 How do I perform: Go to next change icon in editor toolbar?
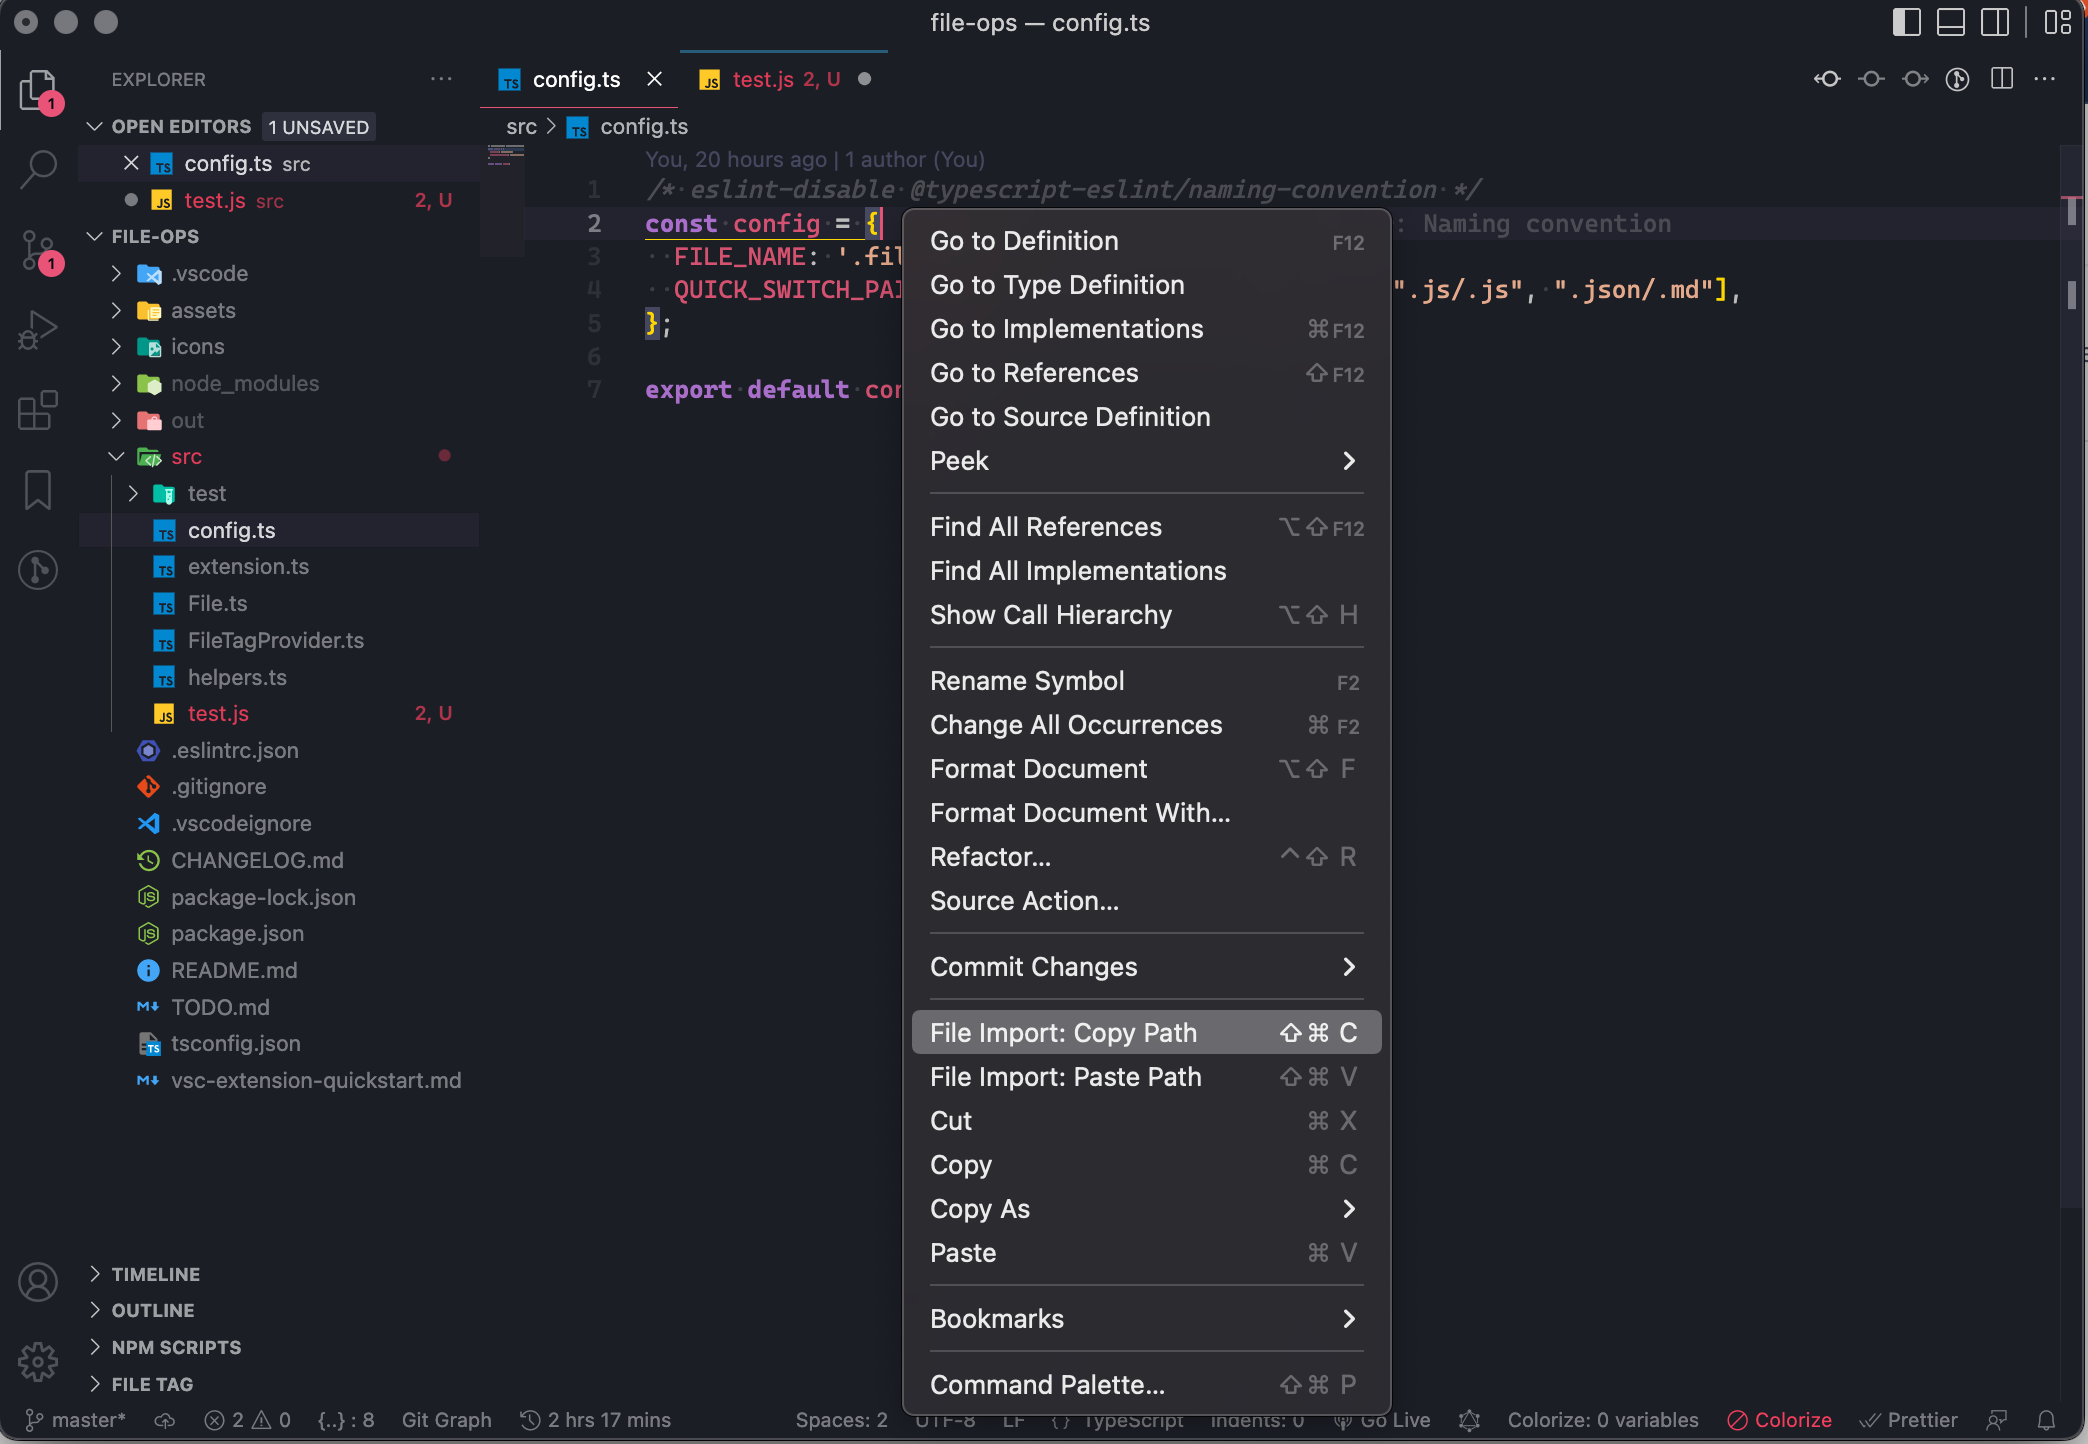(x=1915, y=79)
